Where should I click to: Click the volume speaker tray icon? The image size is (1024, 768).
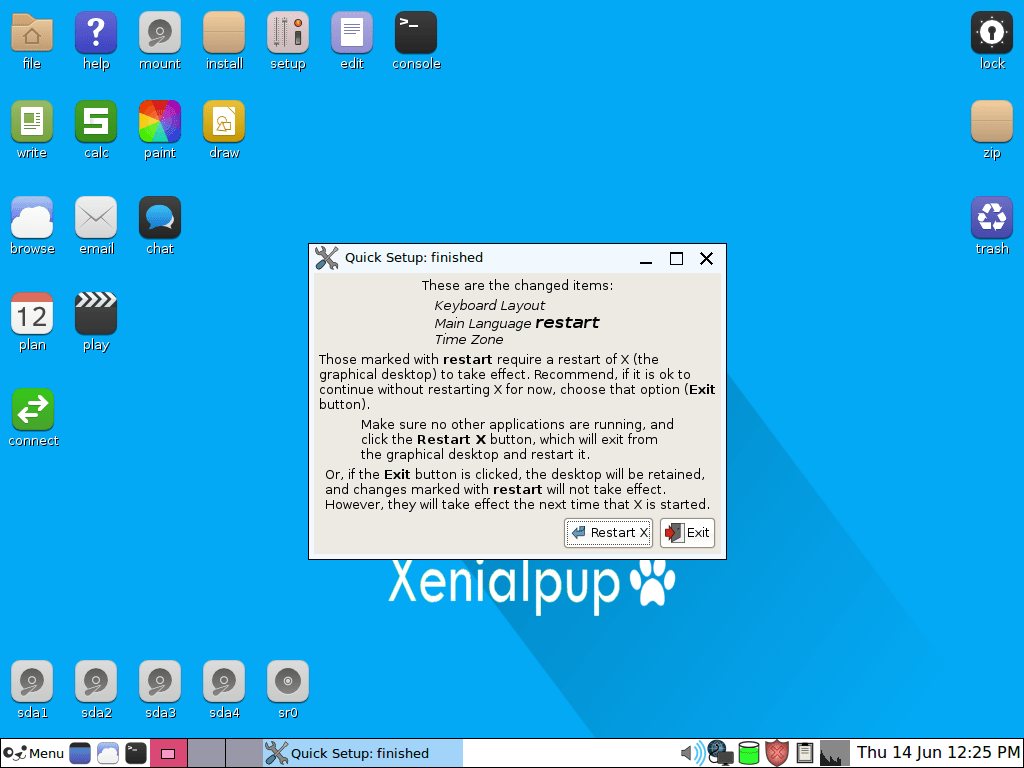pyautogui.click(x=692, y=753)
